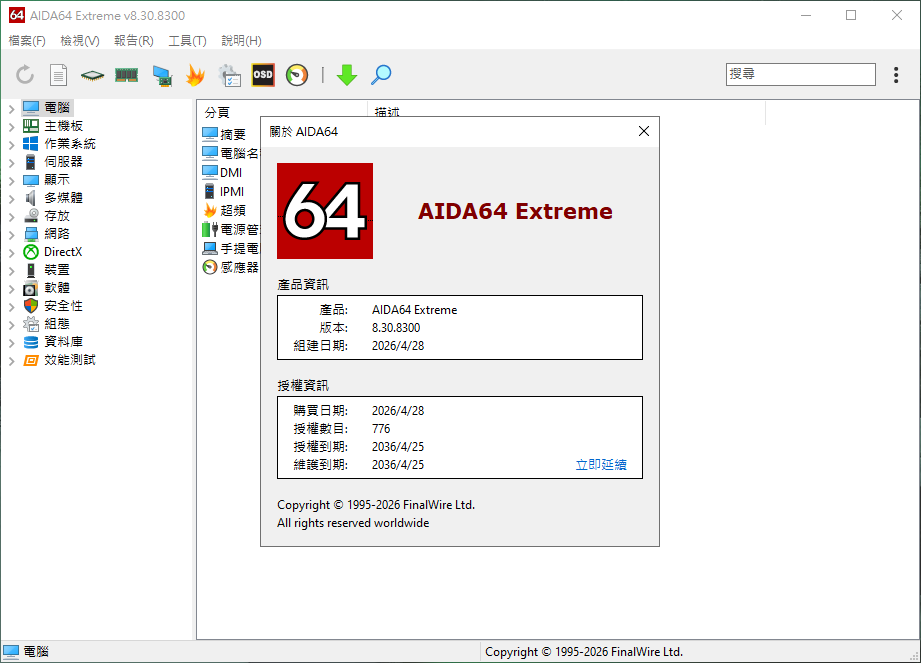Screen dimensions: 921x663
Task: Expand the 主機板 tree node
Action: click(11, 126)
